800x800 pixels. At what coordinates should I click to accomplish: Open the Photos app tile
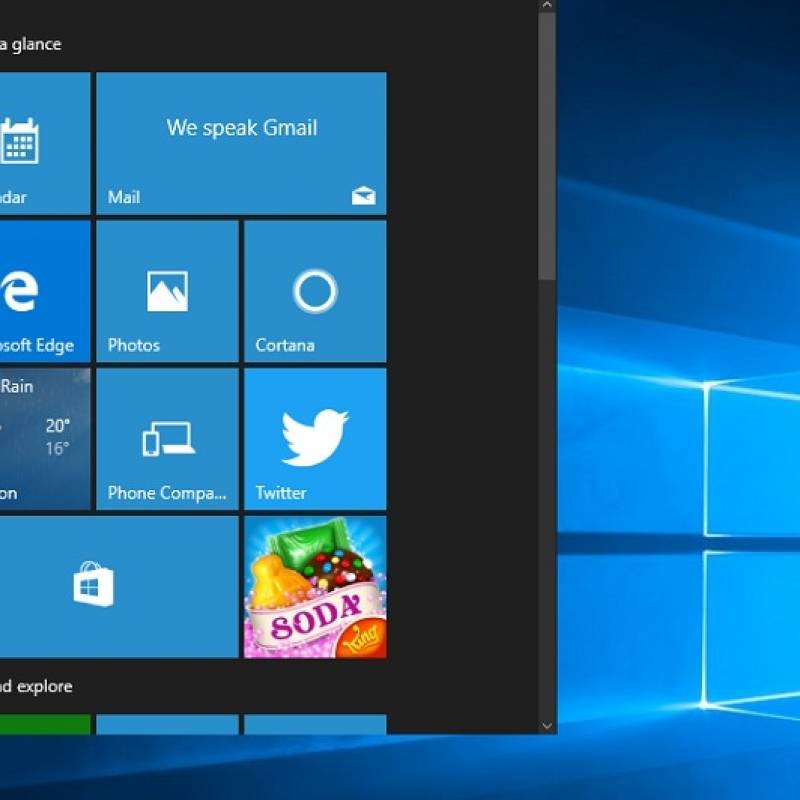[167, 291]
